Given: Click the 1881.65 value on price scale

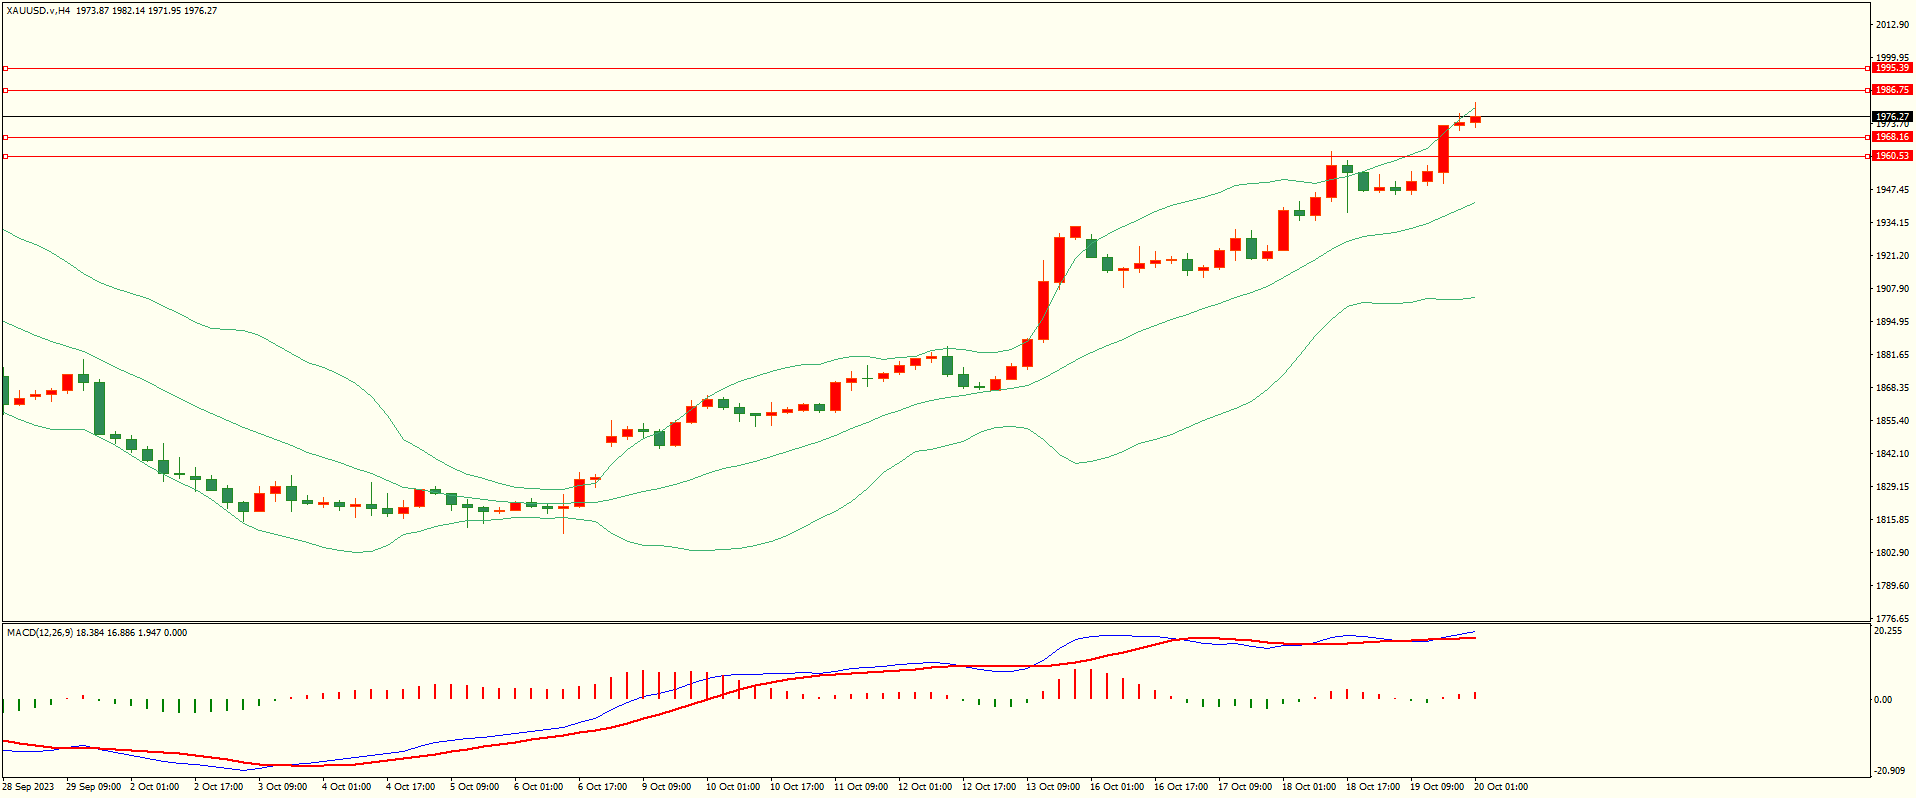Looking at the screenshot, I should click(x=1892, y=355).
